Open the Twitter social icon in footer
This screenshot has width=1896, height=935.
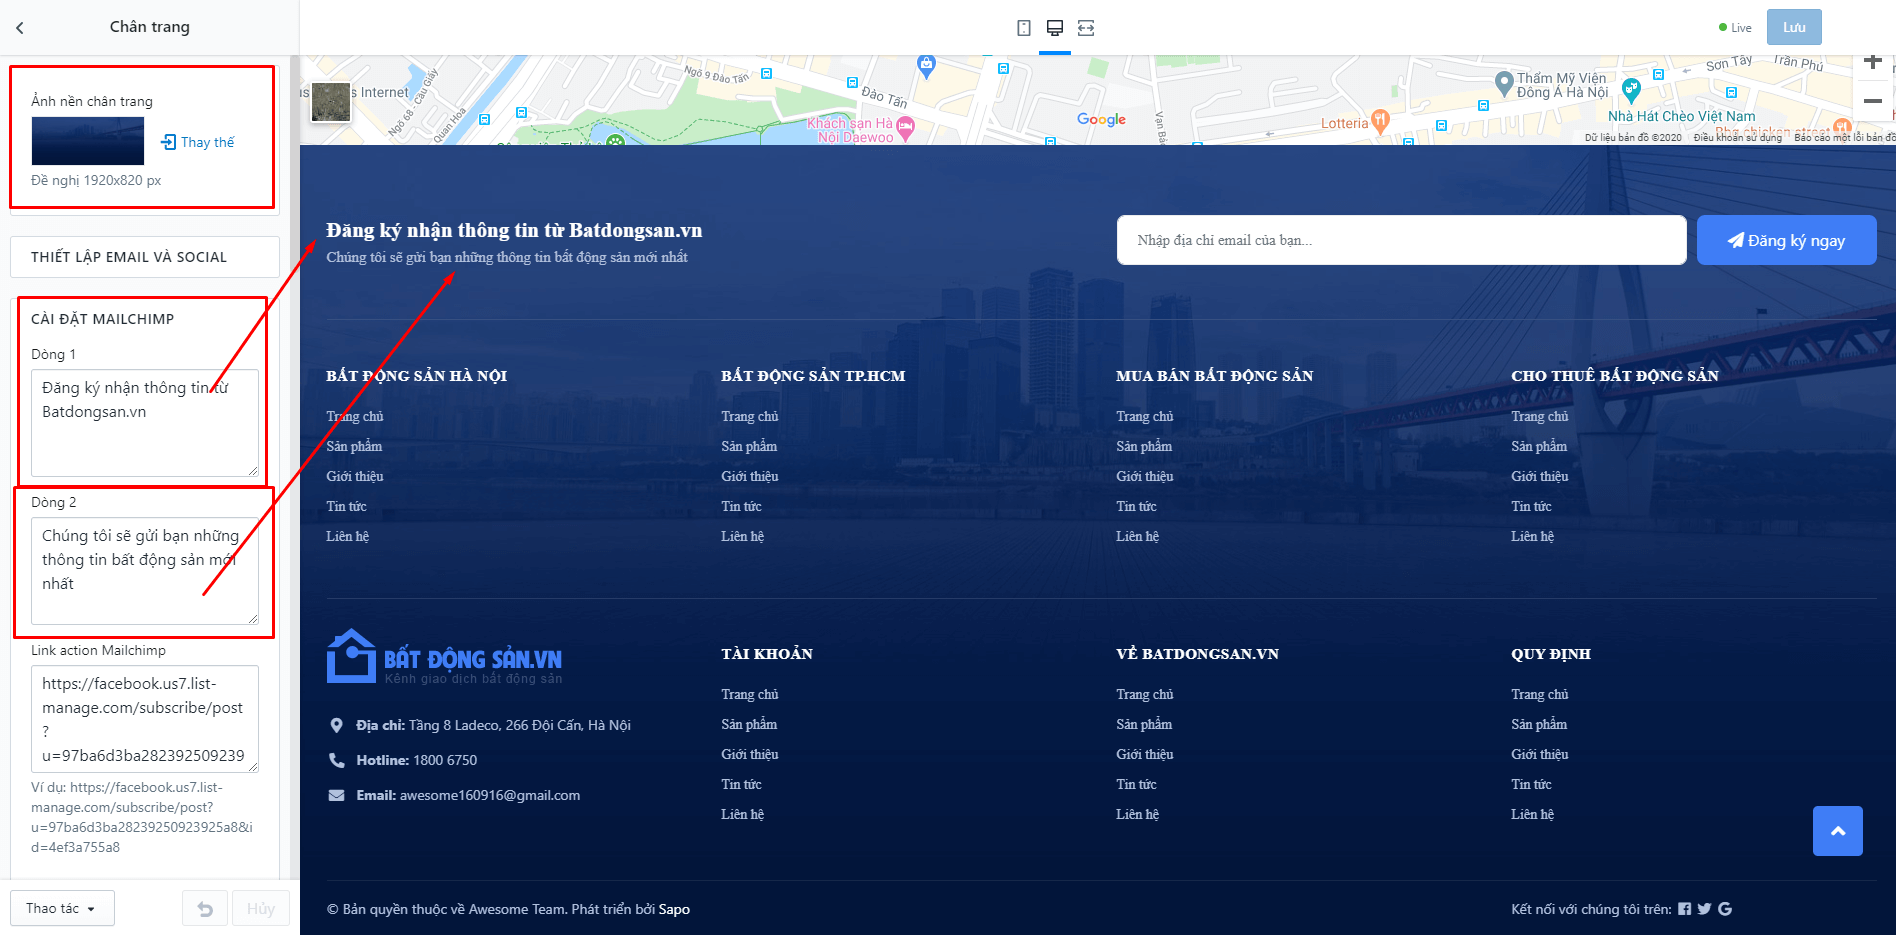pos(1704,909)
